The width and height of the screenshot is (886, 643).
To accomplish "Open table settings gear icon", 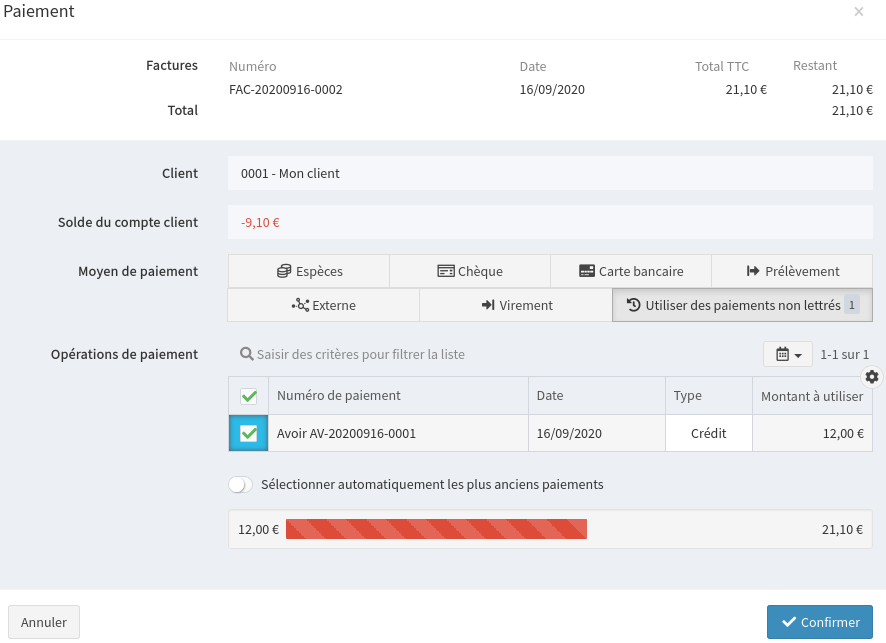I will (872, 377).
